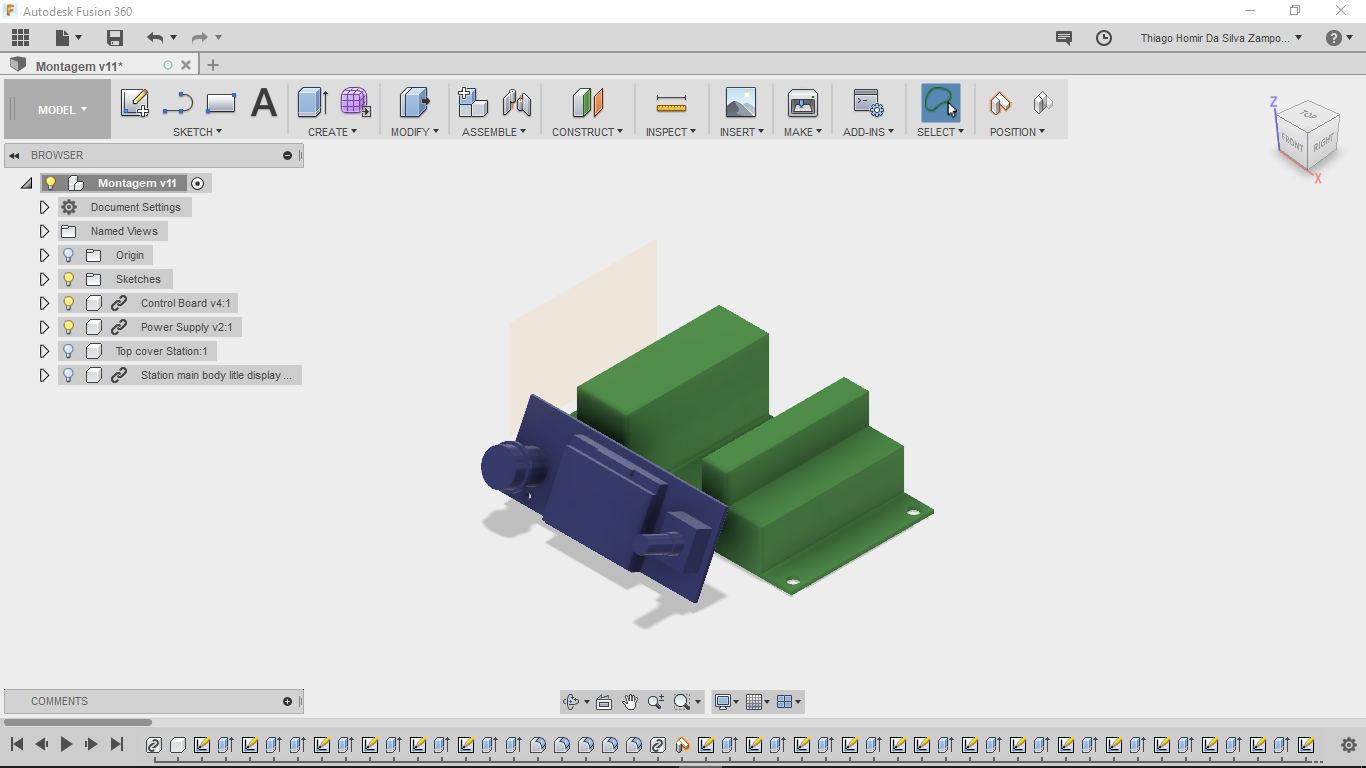Open the user account menu

point(1221,38)
